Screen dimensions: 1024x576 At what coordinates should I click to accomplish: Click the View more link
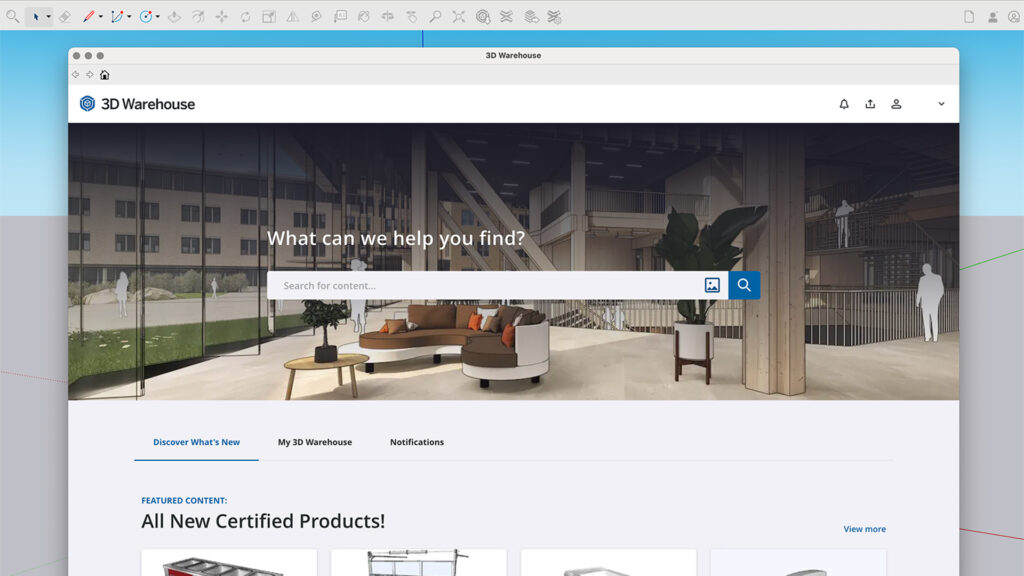(864, 529)
